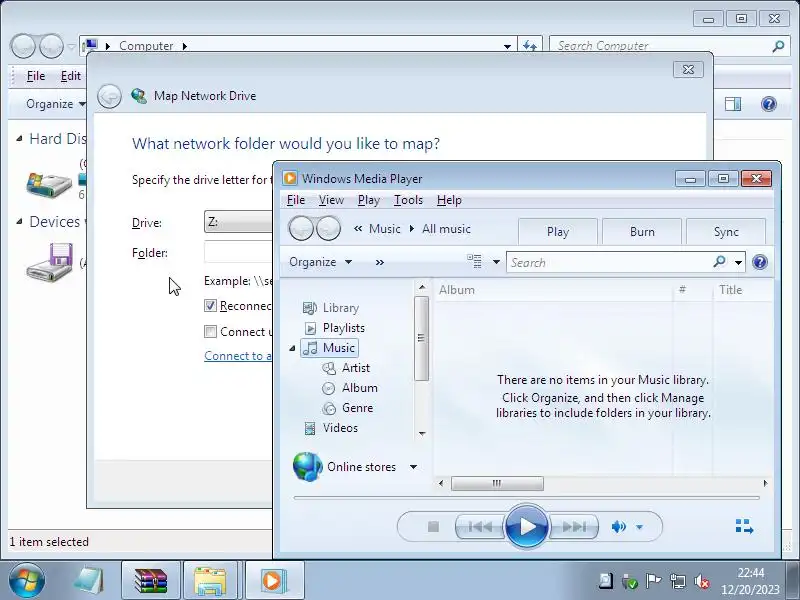The height and width of the screenshot is (600, 800).
Task: Select Library in Media Player tree
Action: coord(331,308)
